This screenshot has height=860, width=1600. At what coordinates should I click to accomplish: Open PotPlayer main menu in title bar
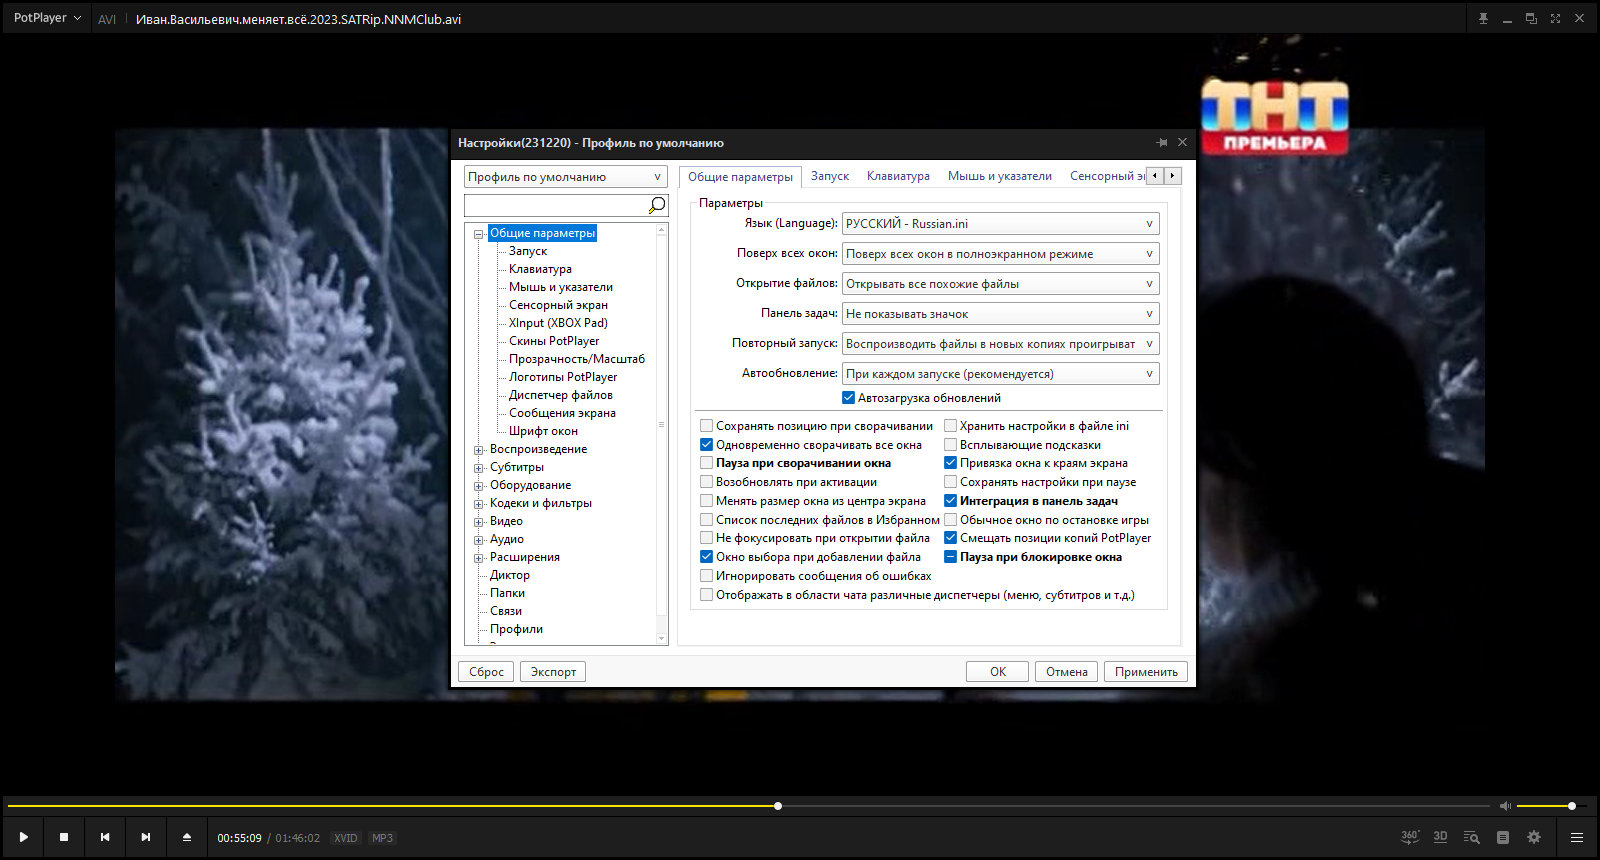click(x=46, y=18)
